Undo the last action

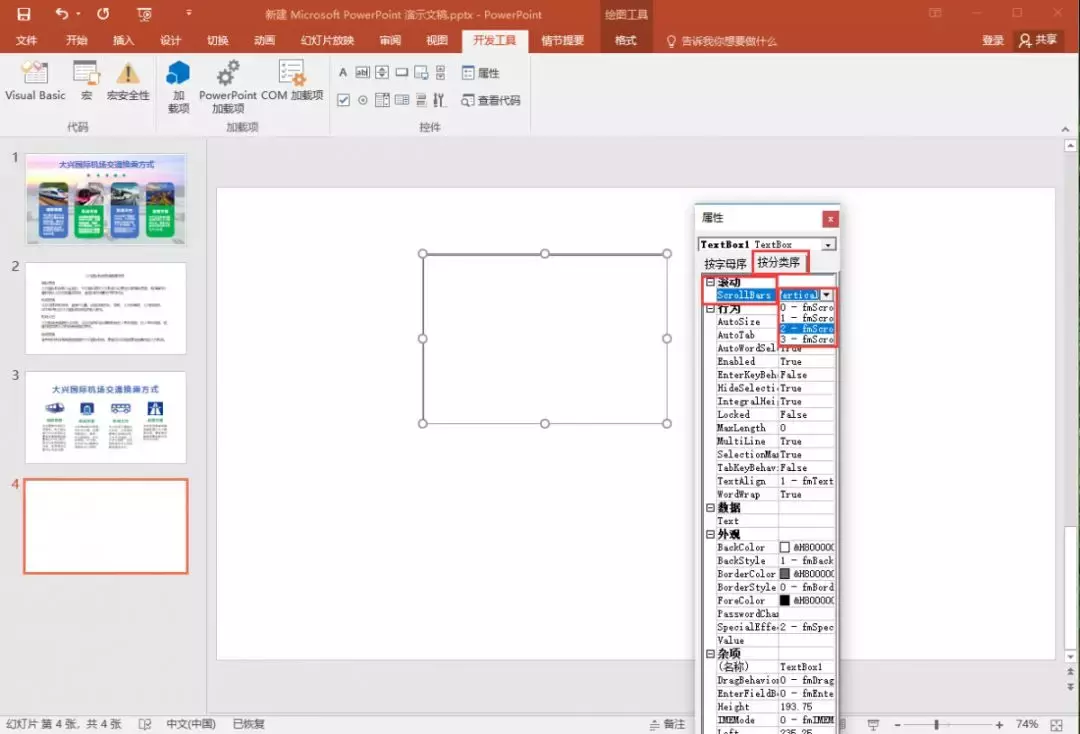coord(61,14)
